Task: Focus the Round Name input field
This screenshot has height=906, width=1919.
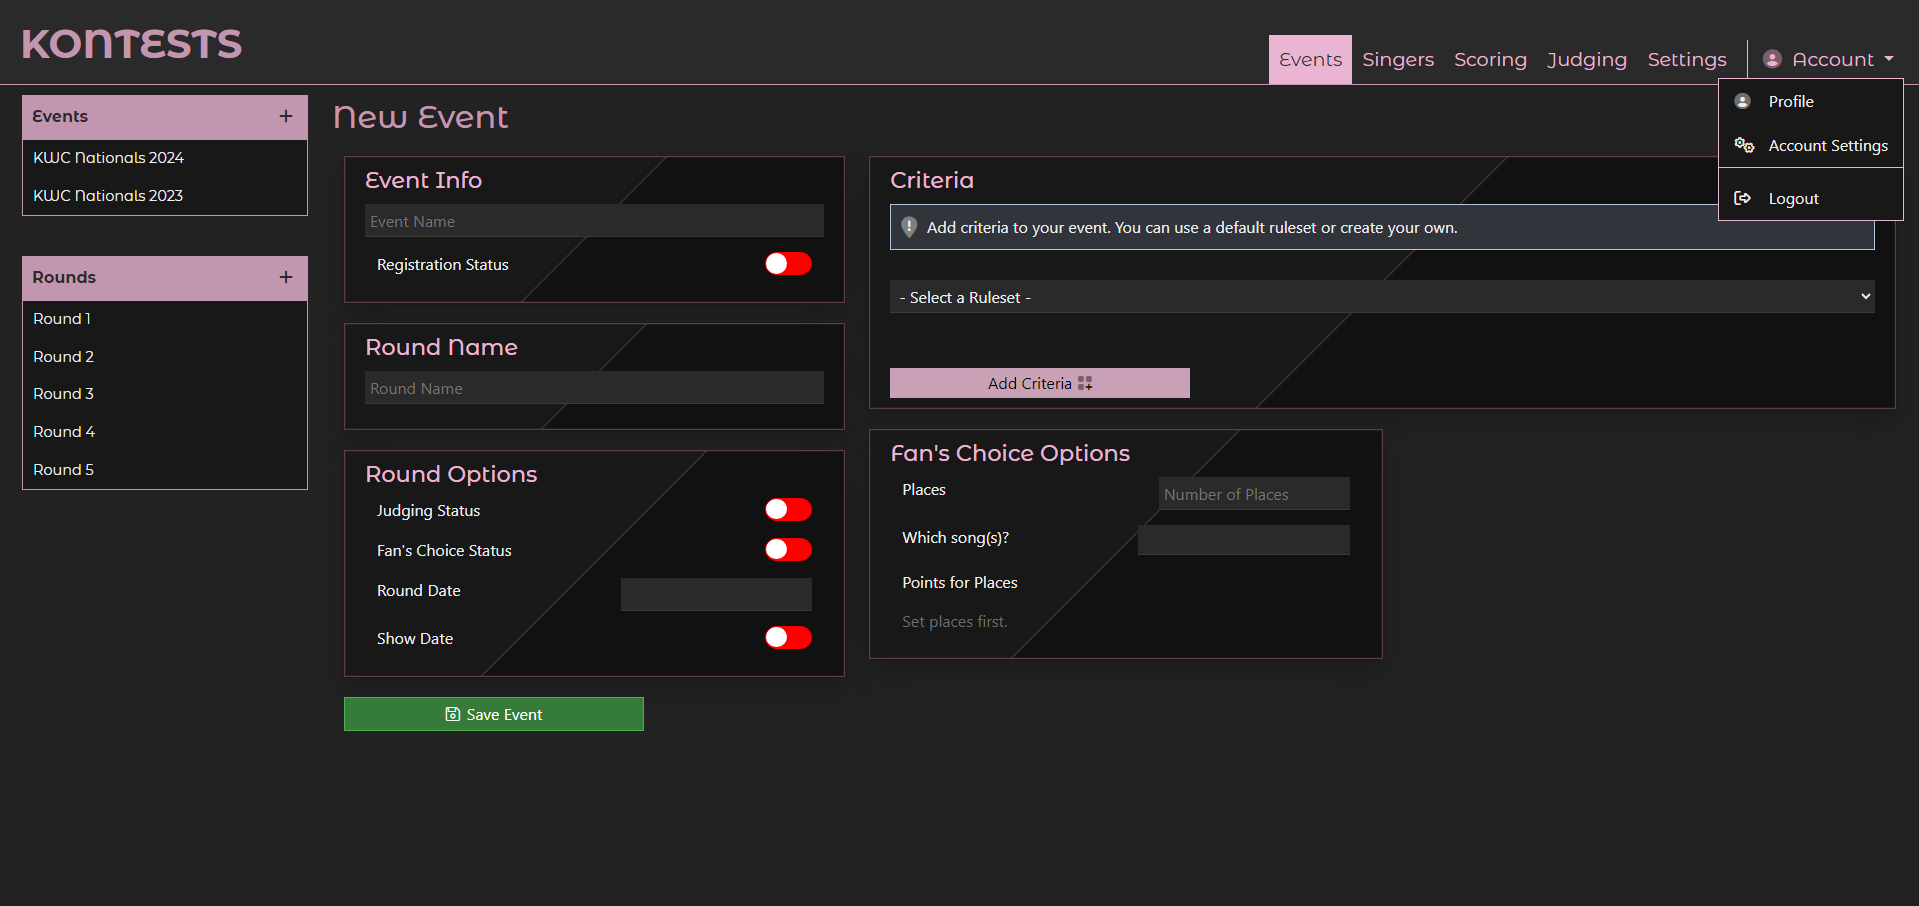Action: click(x=594, y=388)
